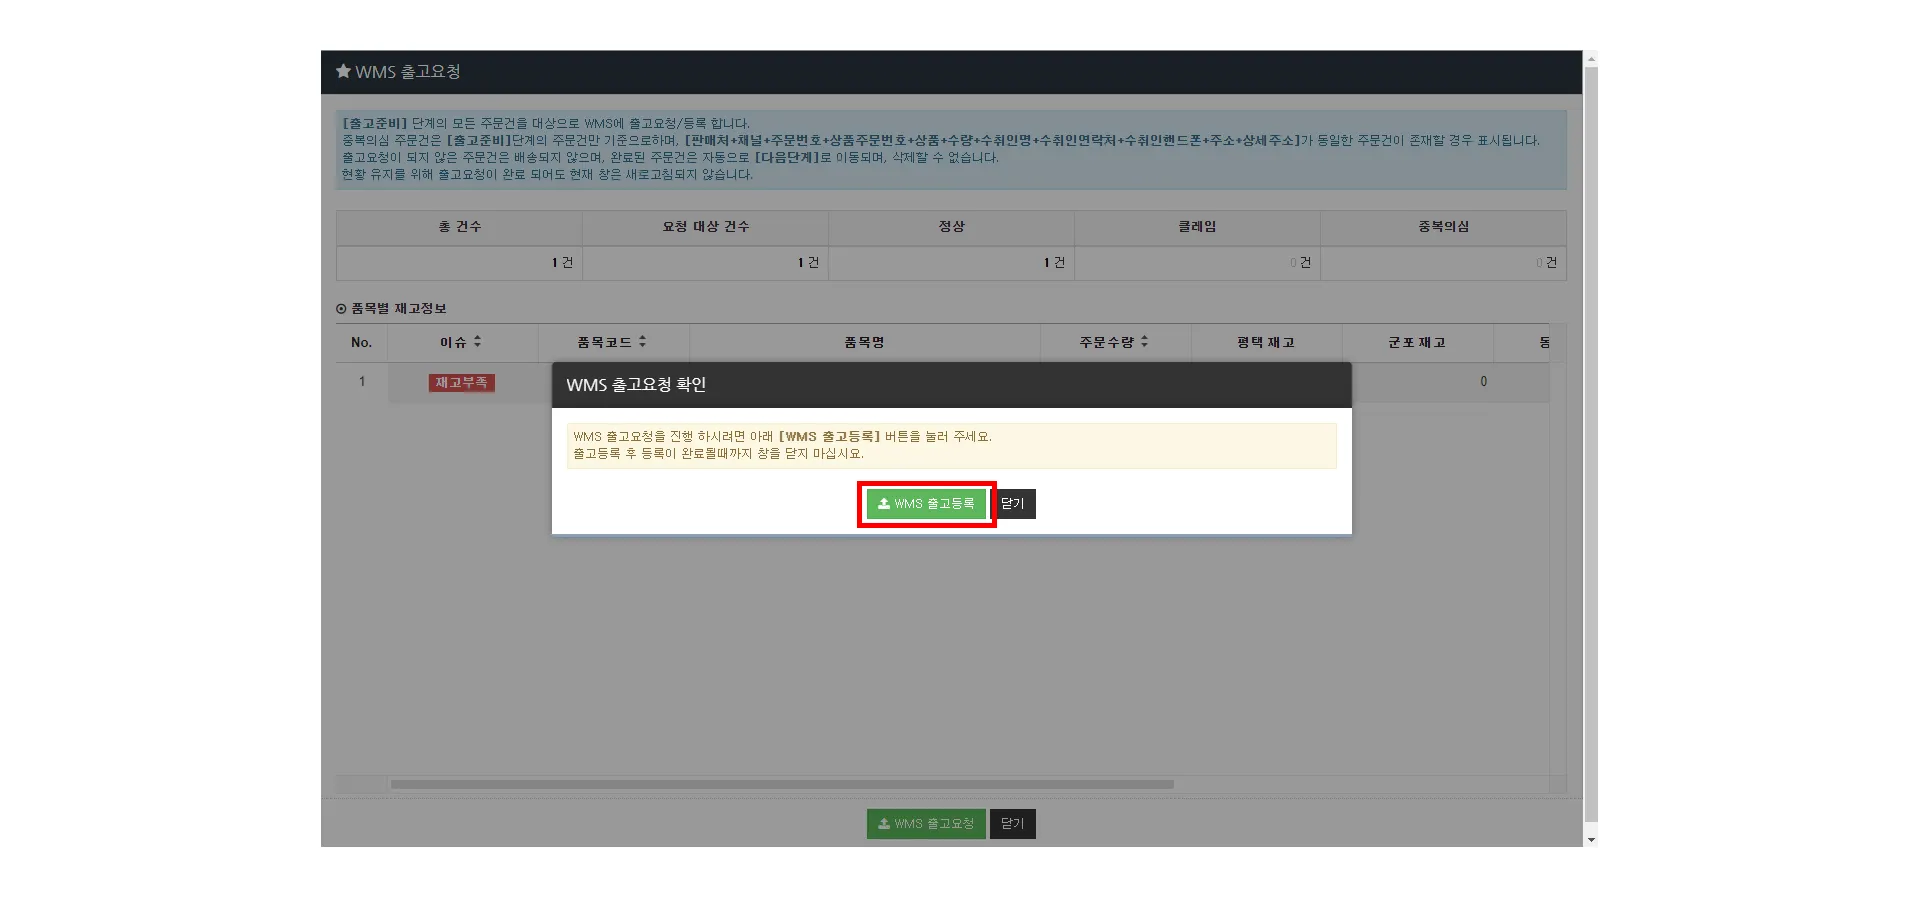Click the No. column header
This screenshot has height=900, width=1920.
[x=362, y=342]
